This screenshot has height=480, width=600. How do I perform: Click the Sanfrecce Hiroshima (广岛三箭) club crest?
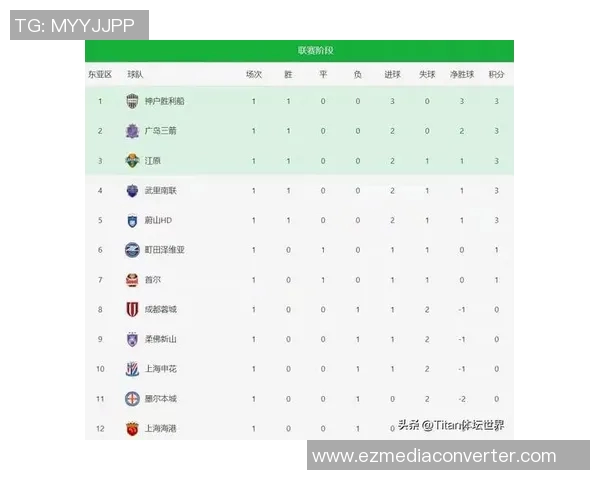132,131
